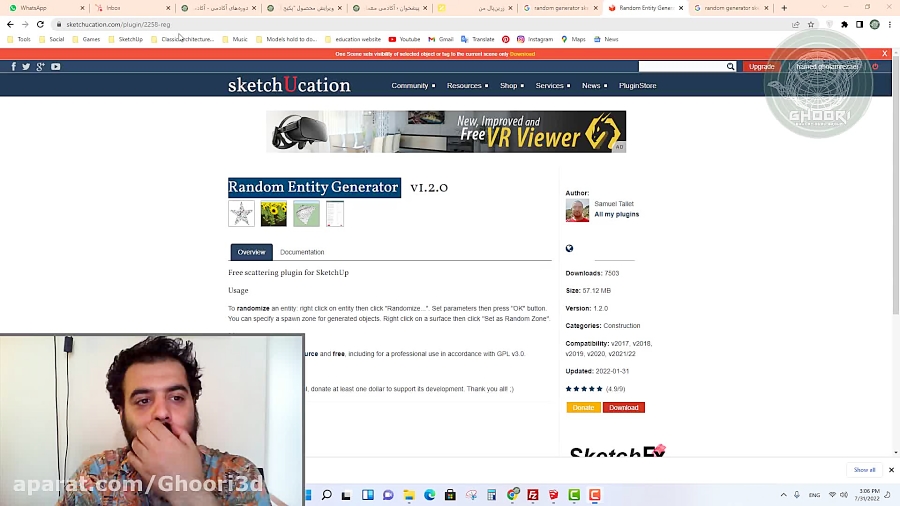Click the logout power icon next to username

tap(875, 67)
